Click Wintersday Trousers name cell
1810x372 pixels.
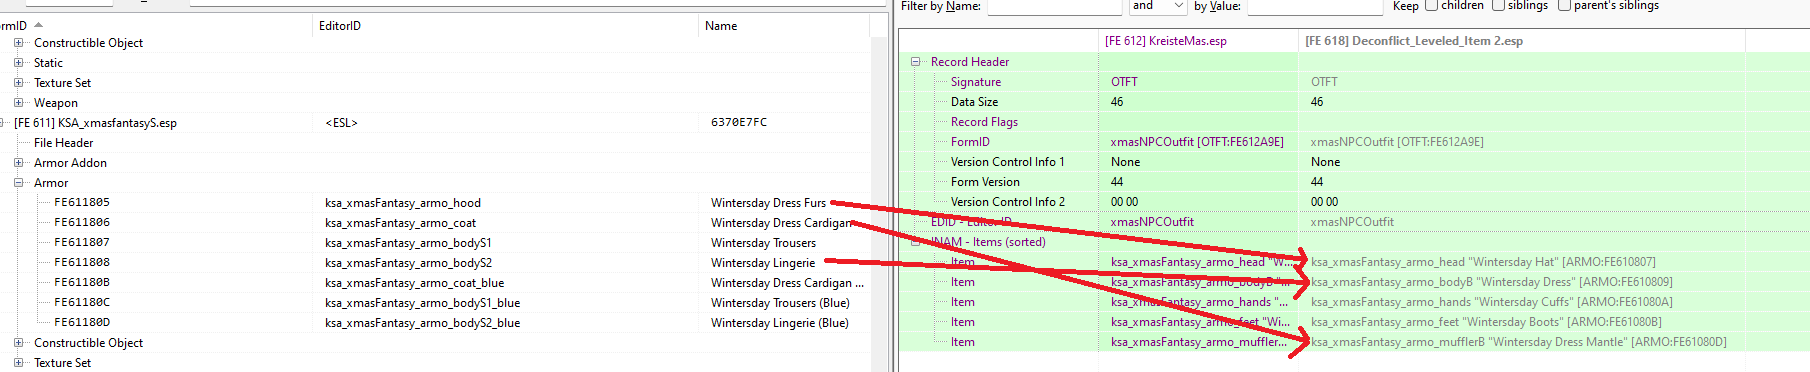coord(763,243)
